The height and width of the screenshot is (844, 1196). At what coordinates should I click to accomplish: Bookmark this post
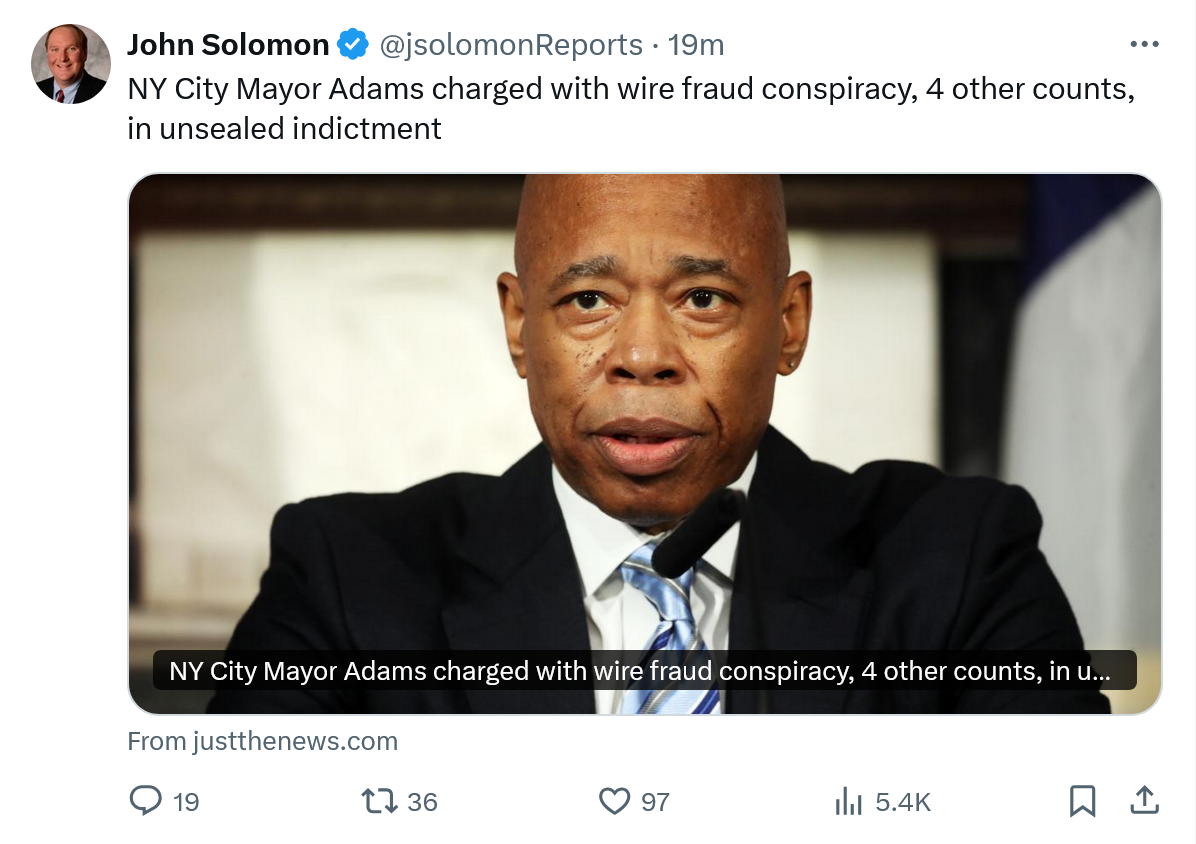(x=1082, y=800)
